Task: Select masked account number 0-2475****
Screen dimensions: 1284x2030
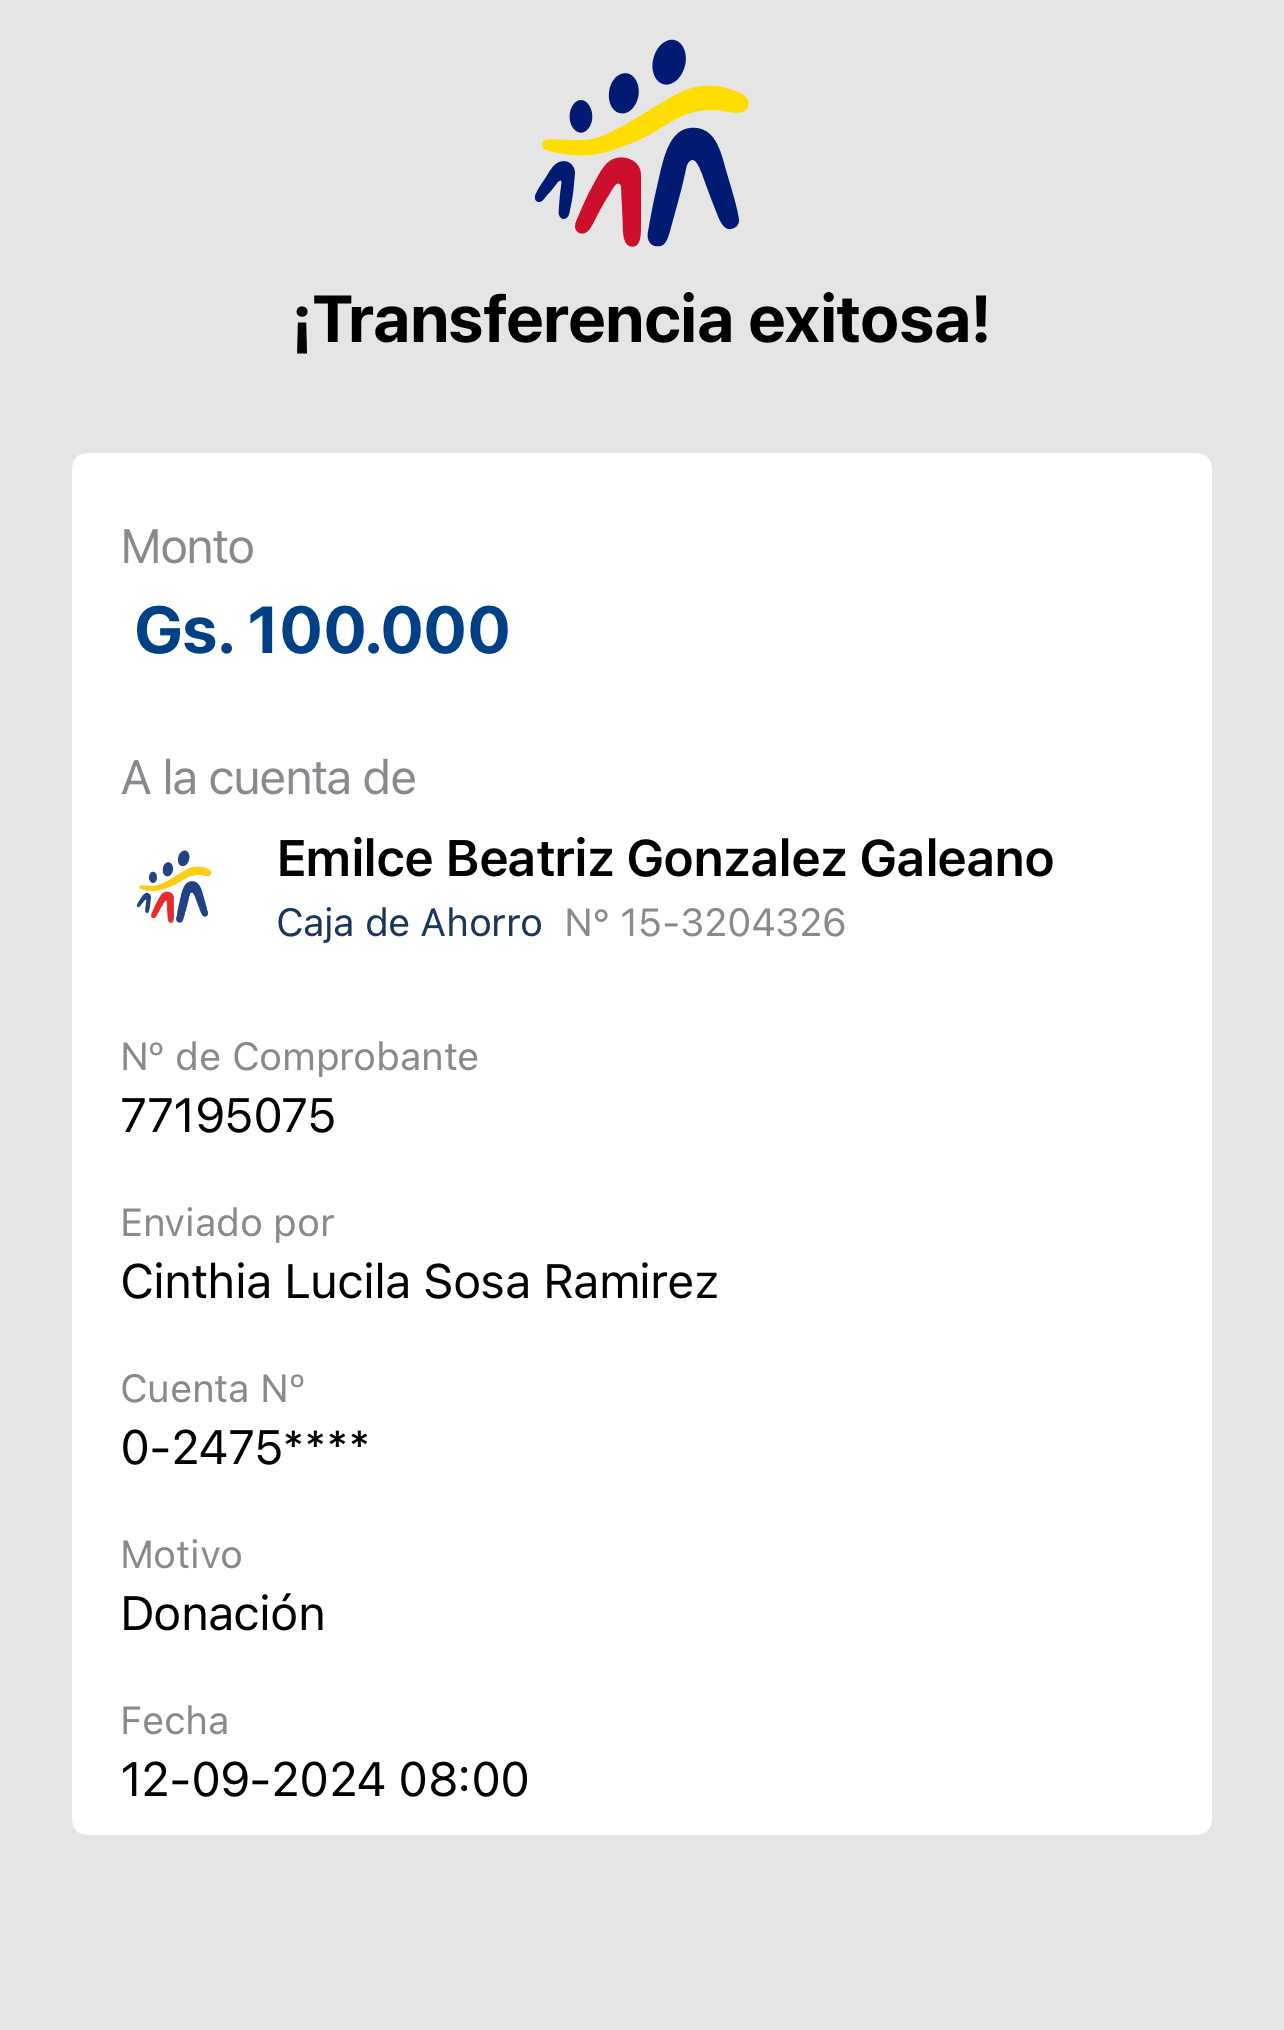Action: coord(245,1448)
